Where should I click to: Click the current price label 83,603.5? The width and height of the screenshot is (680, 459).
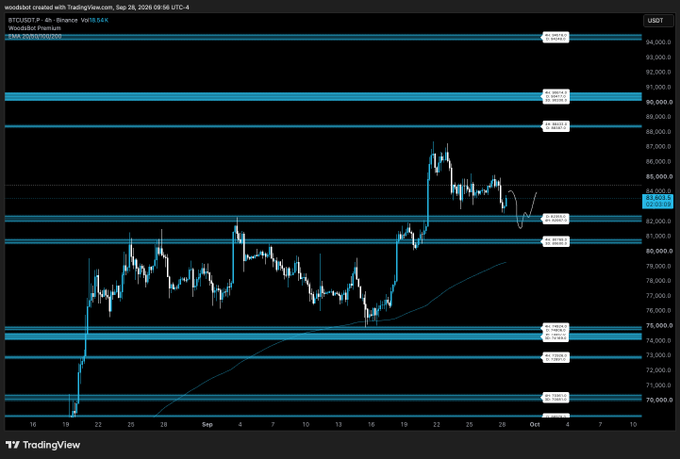pyautogui.click(x=658, y=201)
